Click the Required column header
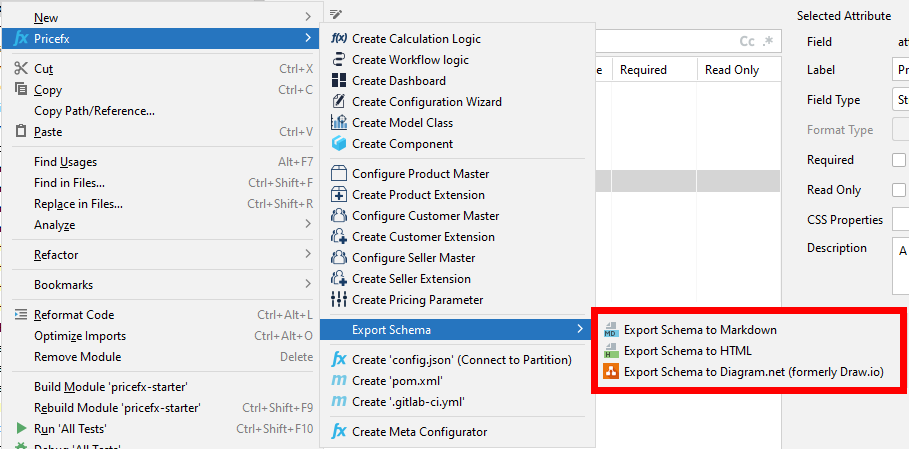The image size is (909, 449). pyautogui.click(x=643, y=70)
